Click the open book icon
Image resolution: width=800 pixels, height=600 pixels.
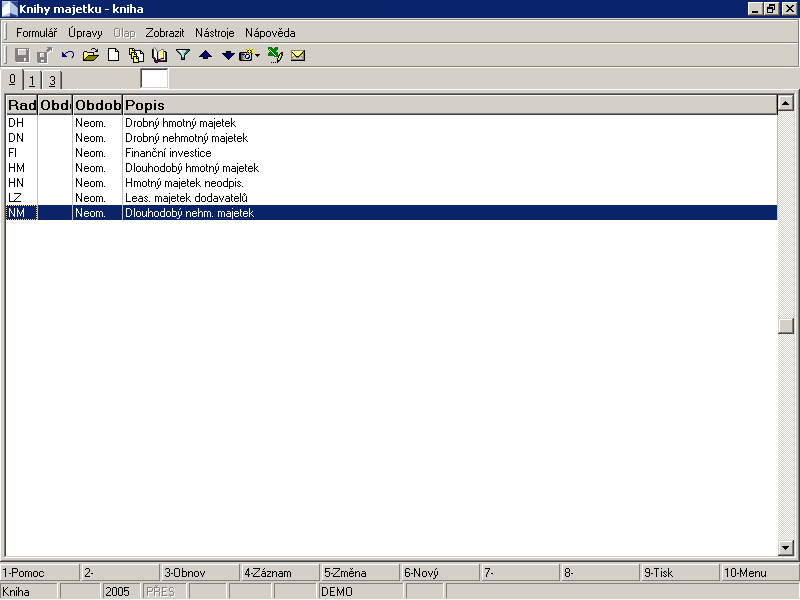pos(160,55)
